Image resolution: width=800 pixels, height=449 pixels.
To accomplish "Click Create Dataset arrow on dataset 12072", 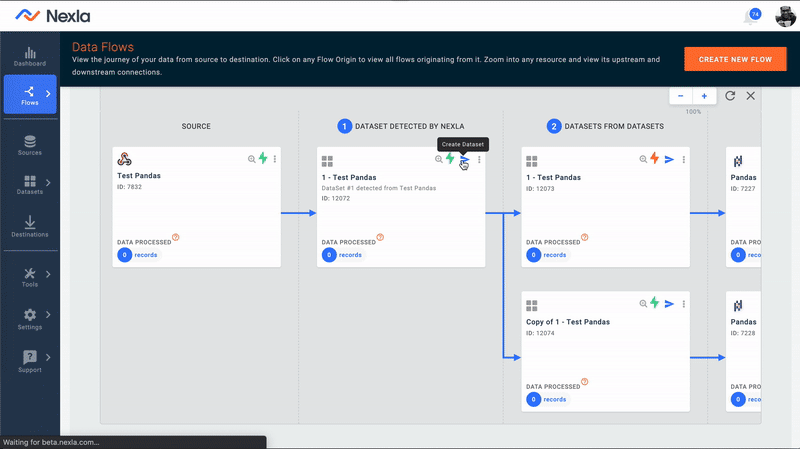I will [x=464, y=160].
